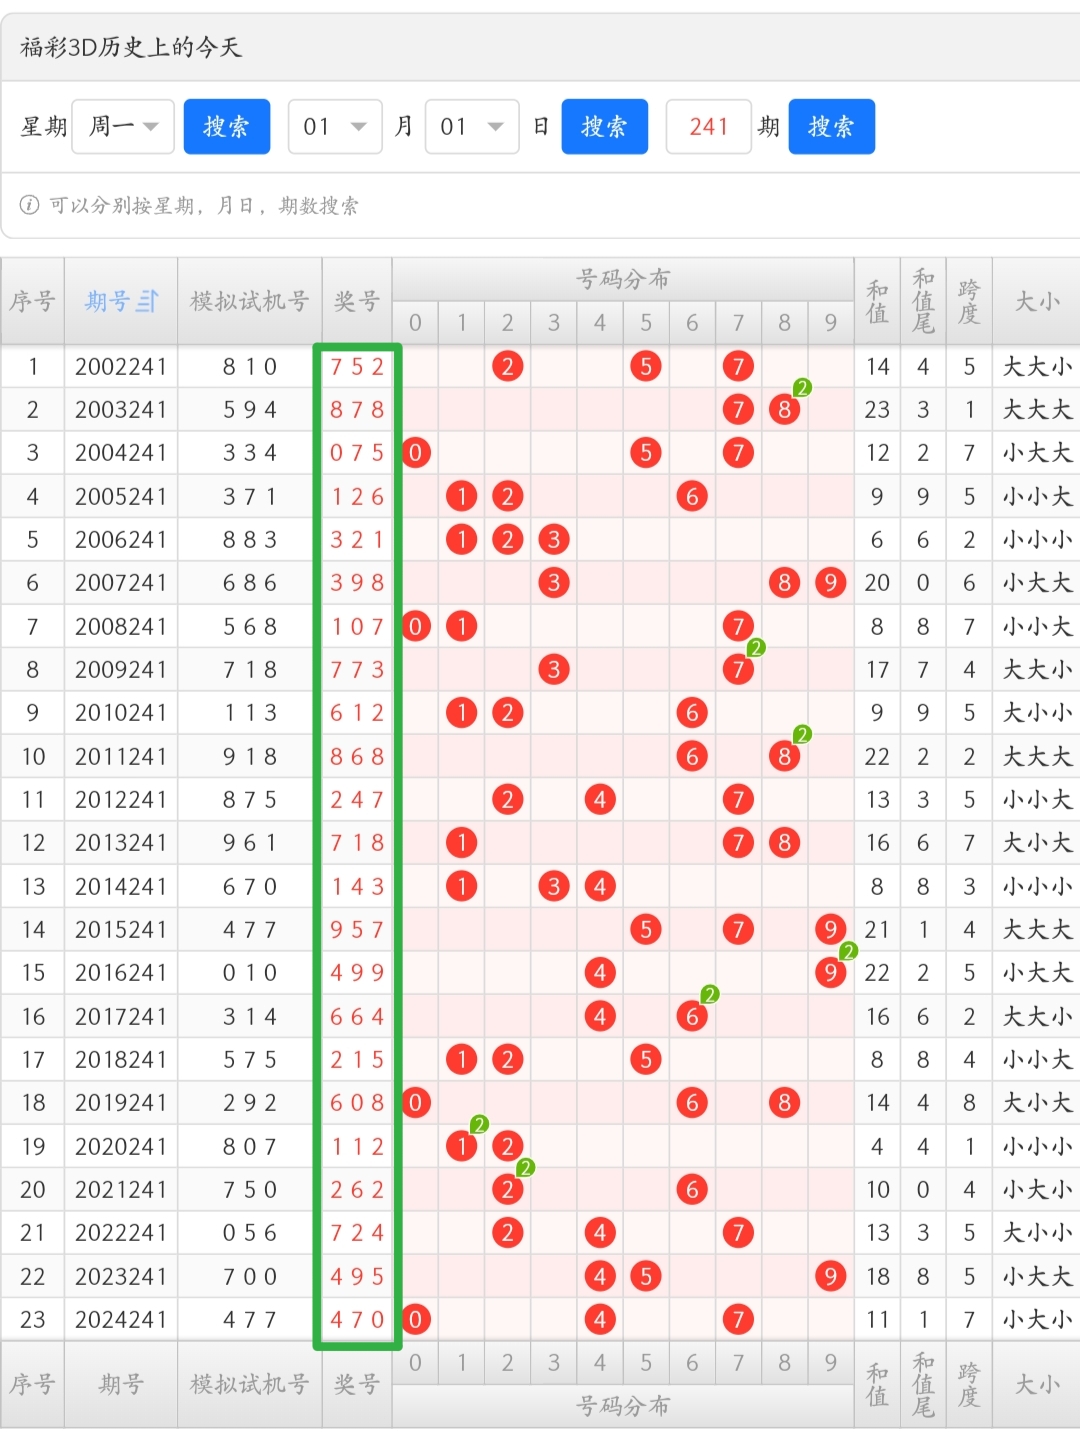Click red ball 6 in row 2011241
The image size is (1080, 1438).
(x=692, y=757)
